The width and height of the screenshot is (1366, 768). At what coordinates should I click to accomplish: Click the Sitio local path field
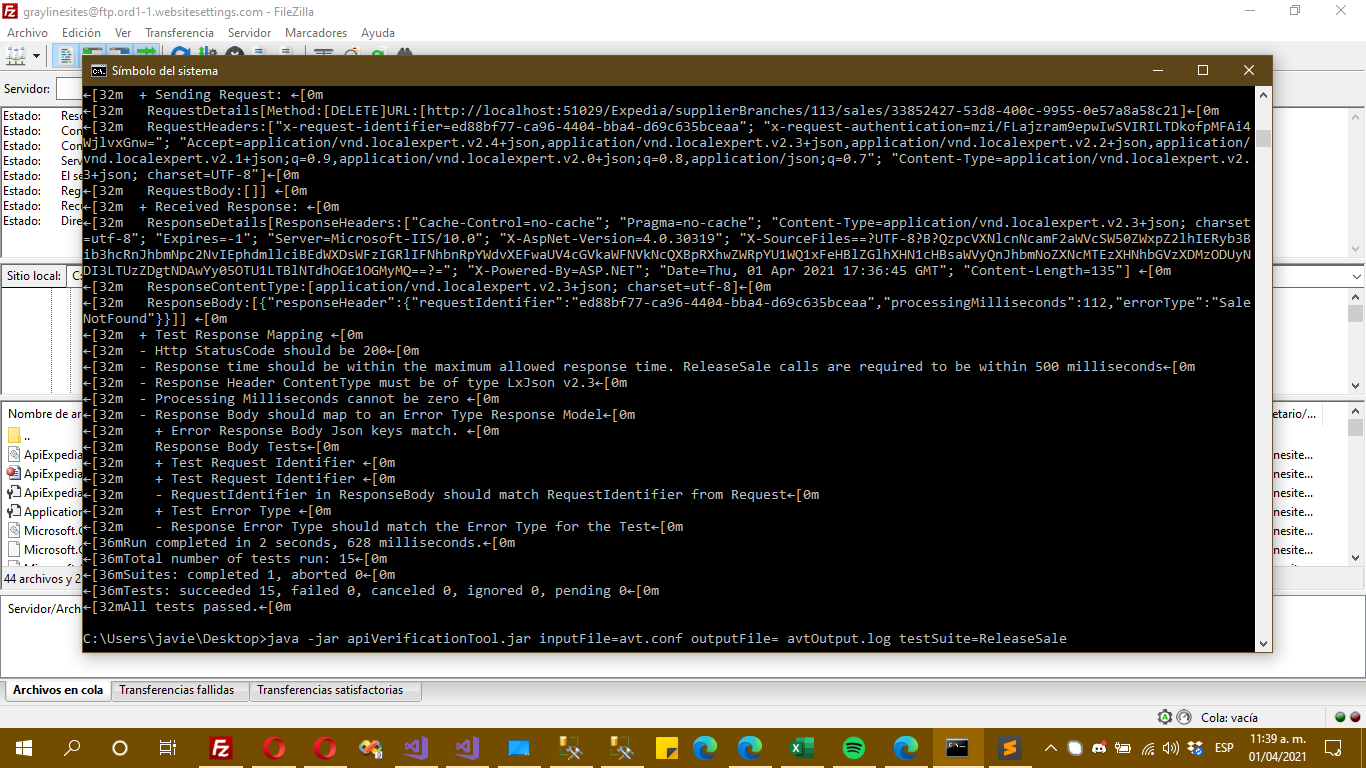tap(76, 275)
